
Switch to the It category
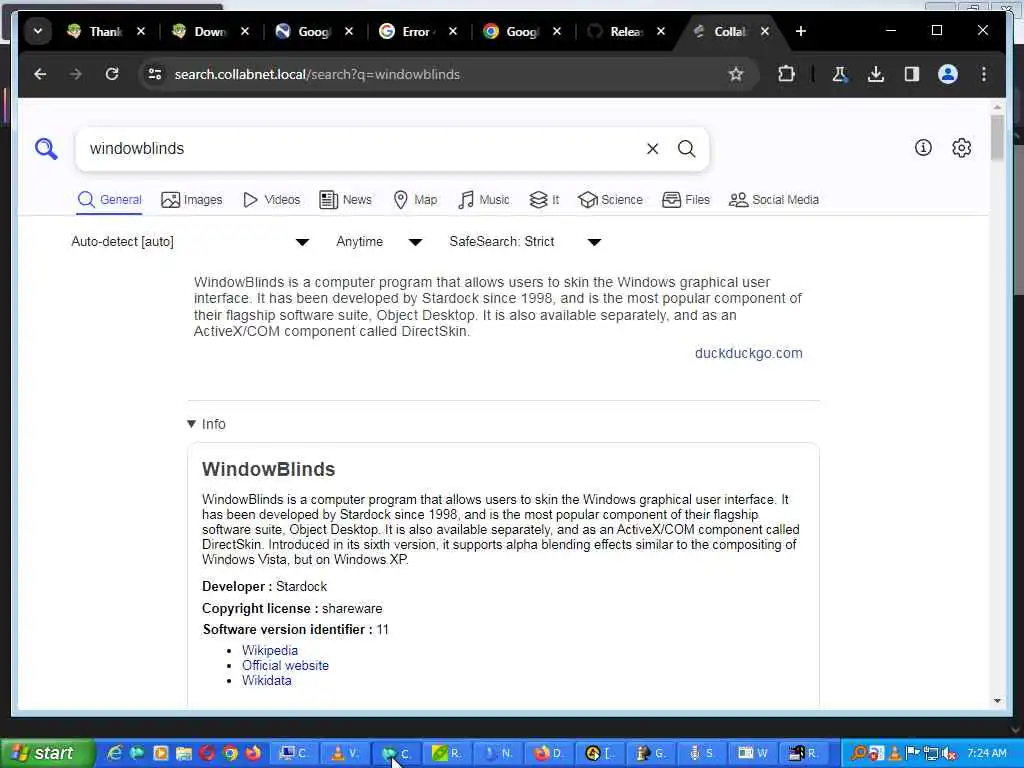(544, 200)
